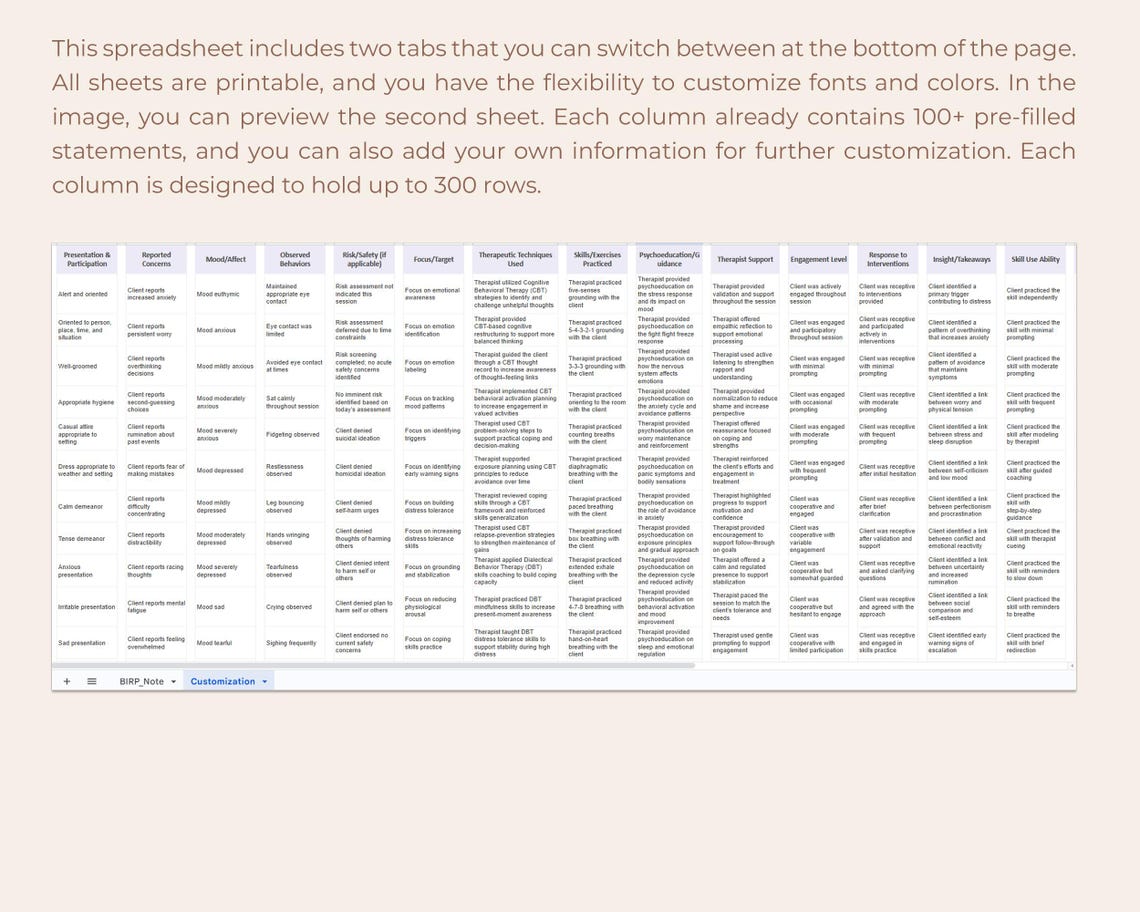Select the "Risk/Safety (if applicable)" header
Image resolution: width=1140 pixels, height=912 pixels.
(x=364, y=260)
